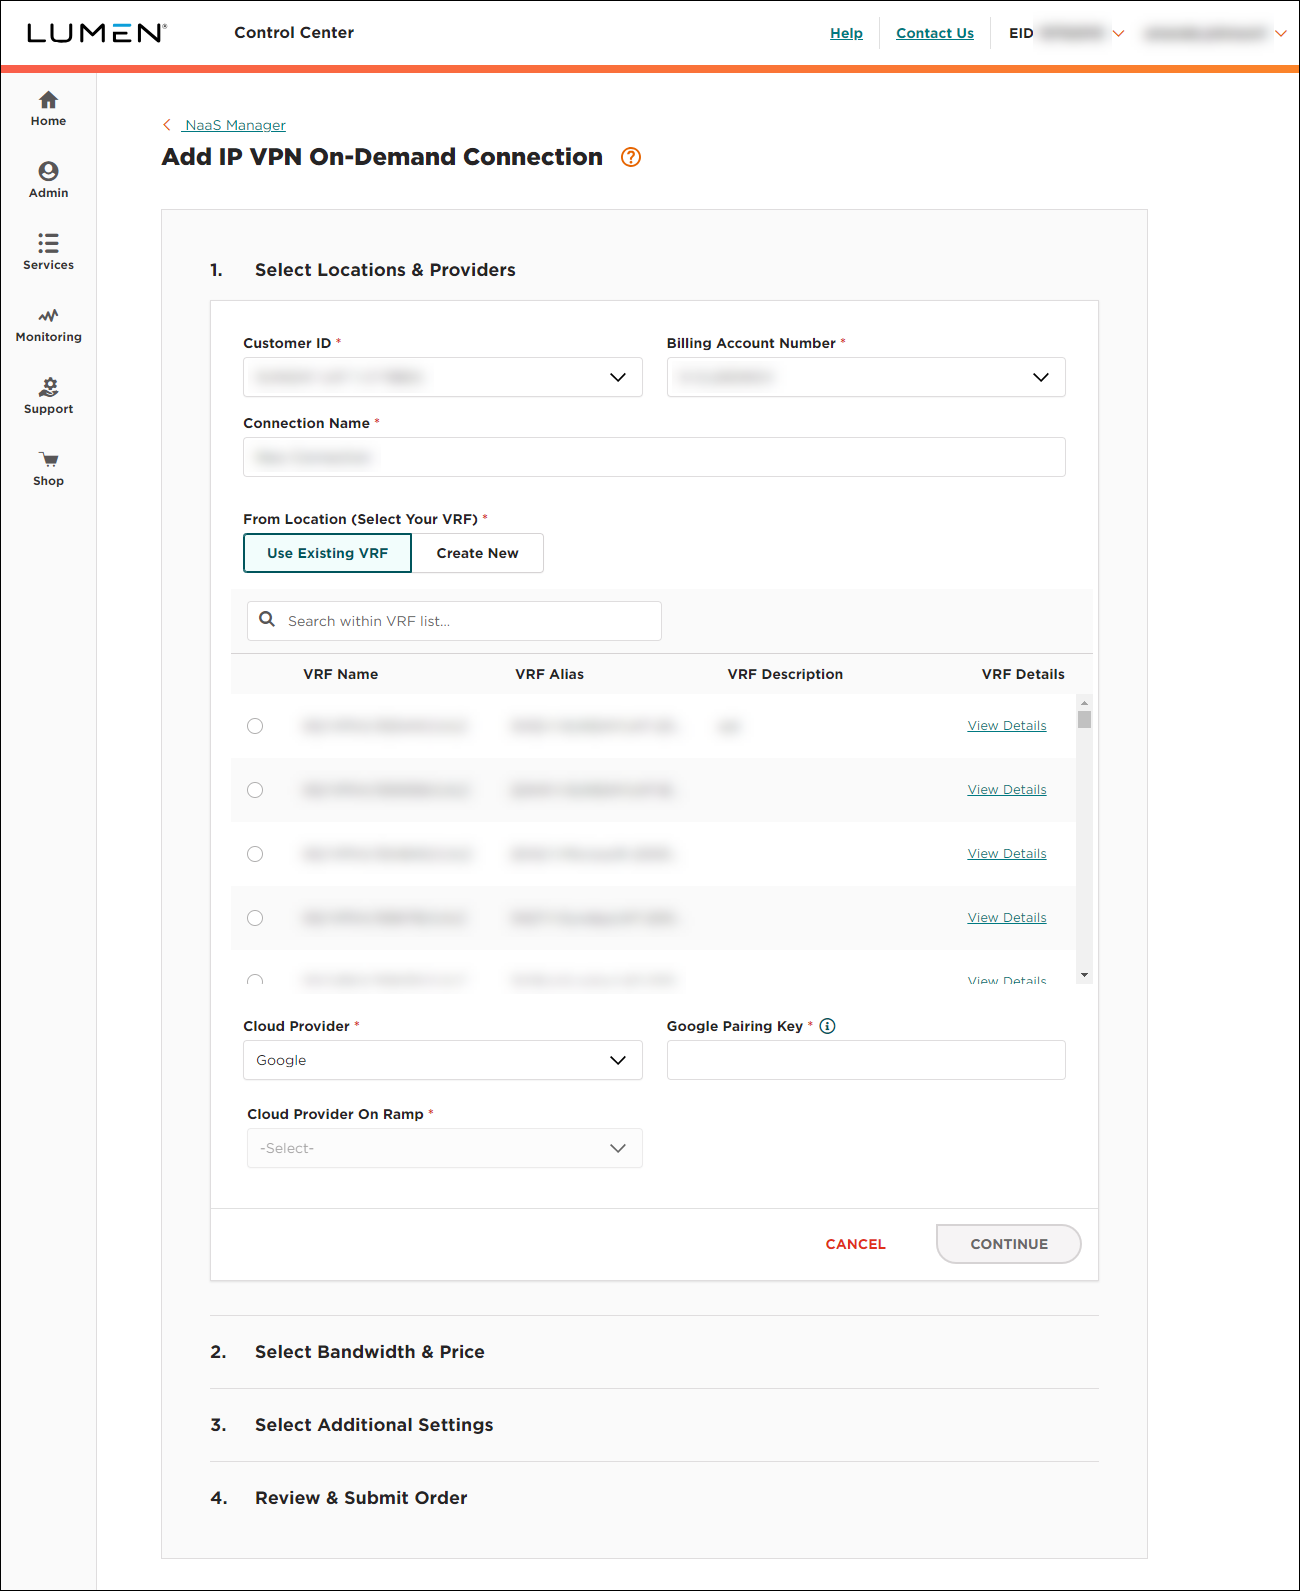Screen dimensions: 1300x1591
Task: Click the VRF Description column header
Action: point(786,674)
